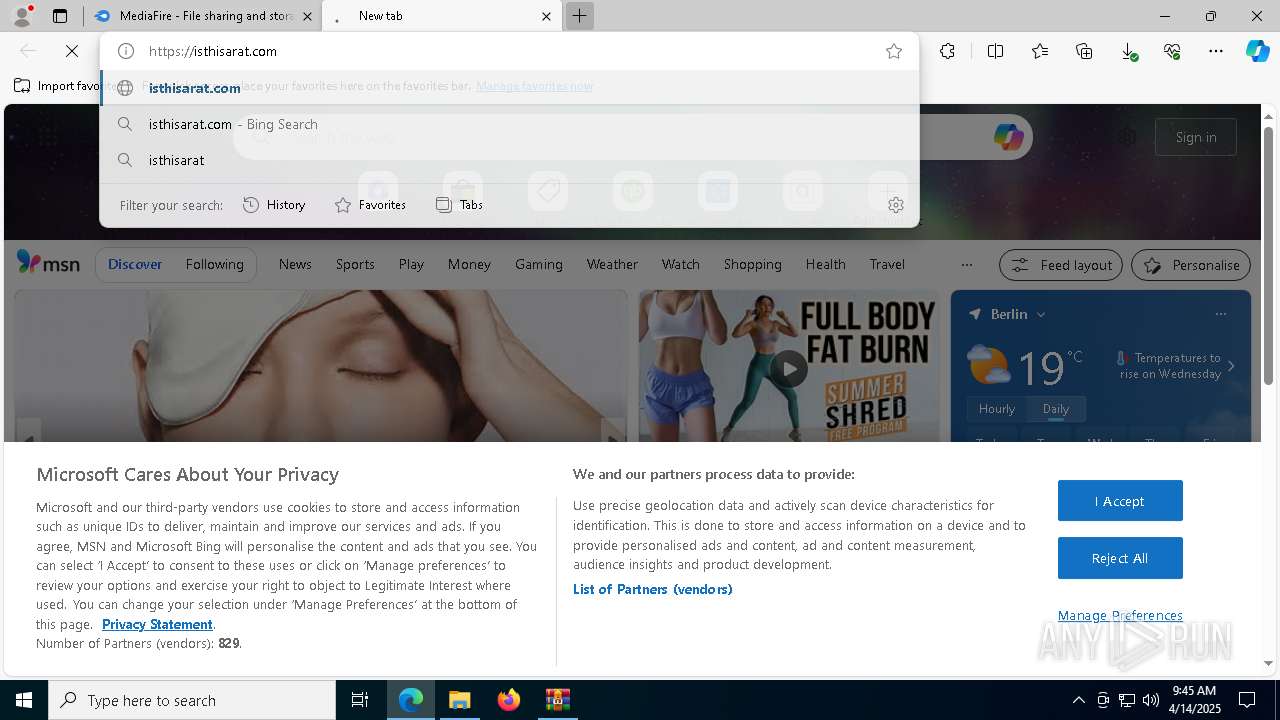
Task: Open the Shopping menu item
Action: (753, 264)
